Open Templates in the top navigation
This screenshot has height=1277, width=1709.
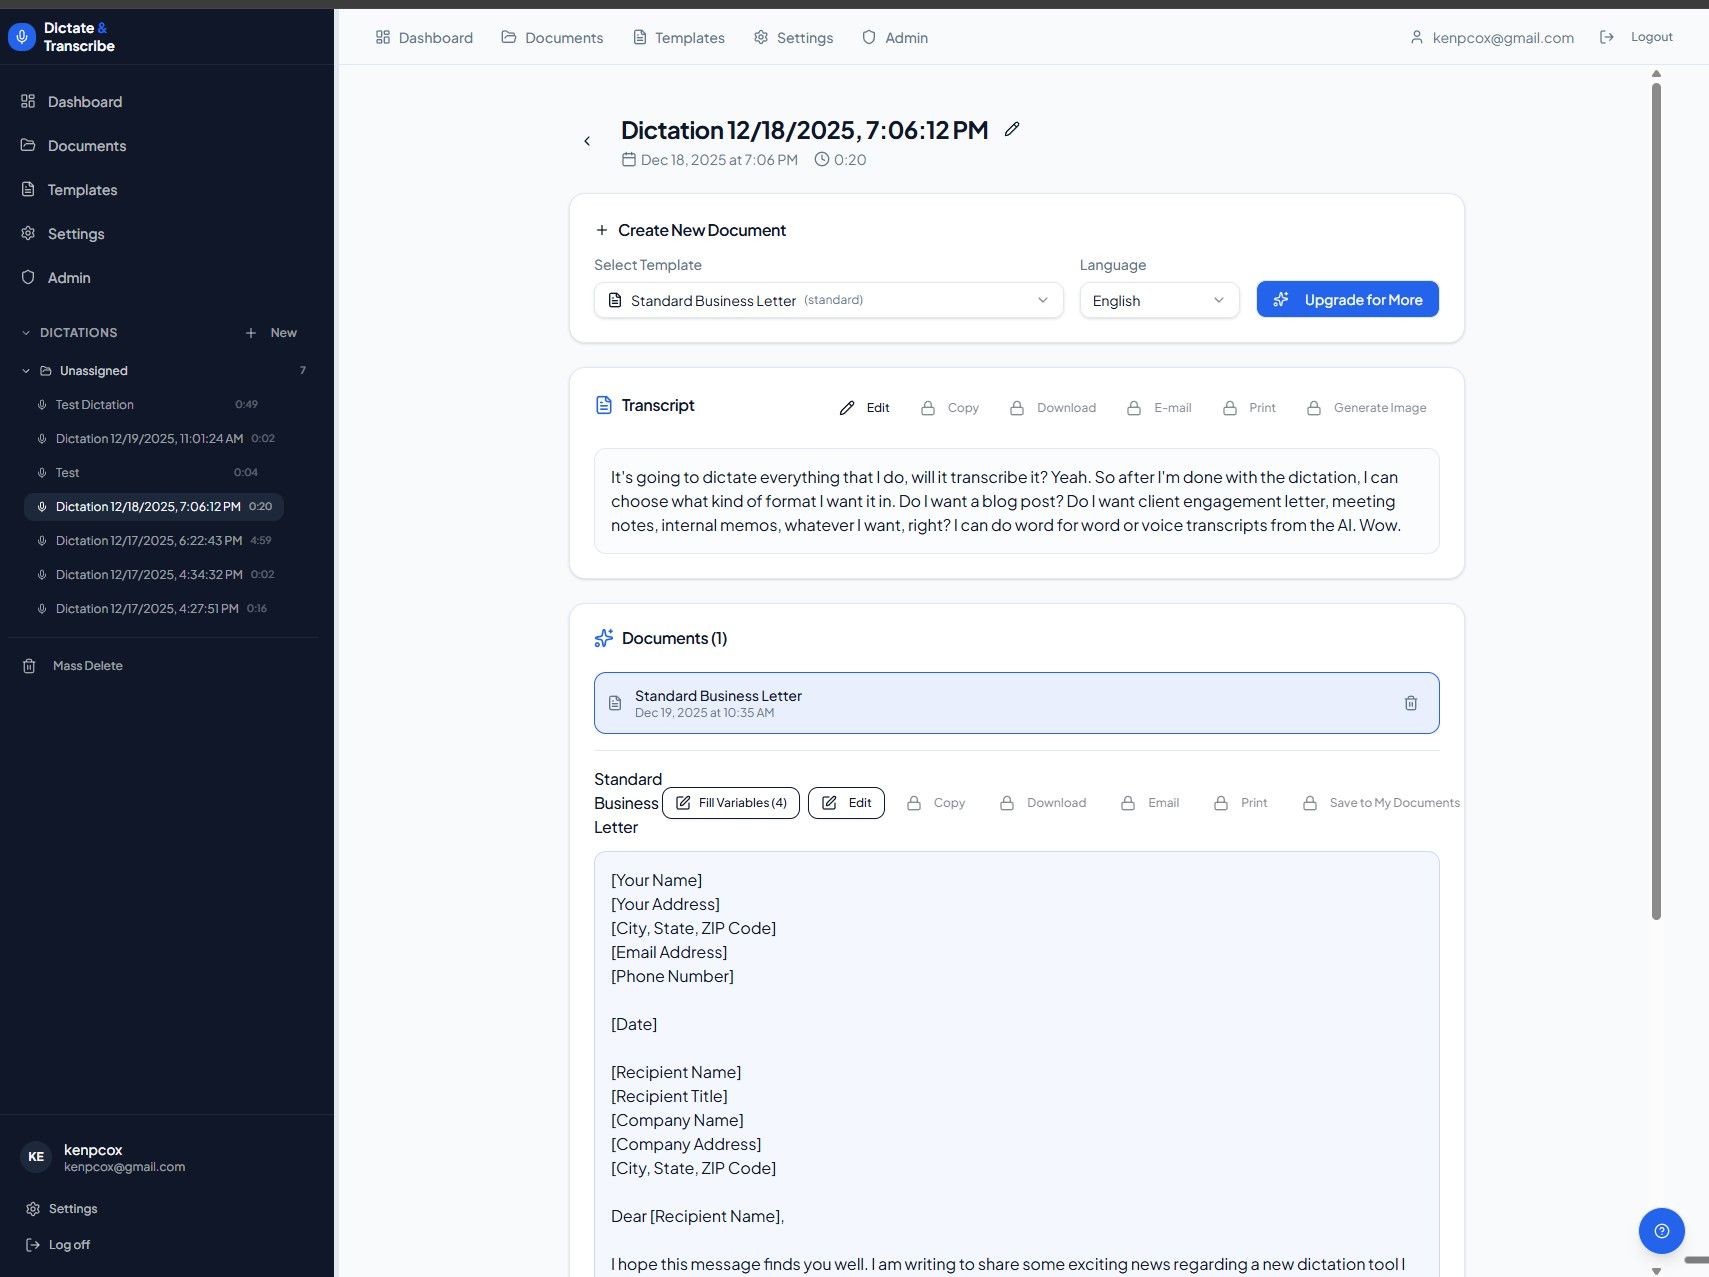[x=679, y=38]
